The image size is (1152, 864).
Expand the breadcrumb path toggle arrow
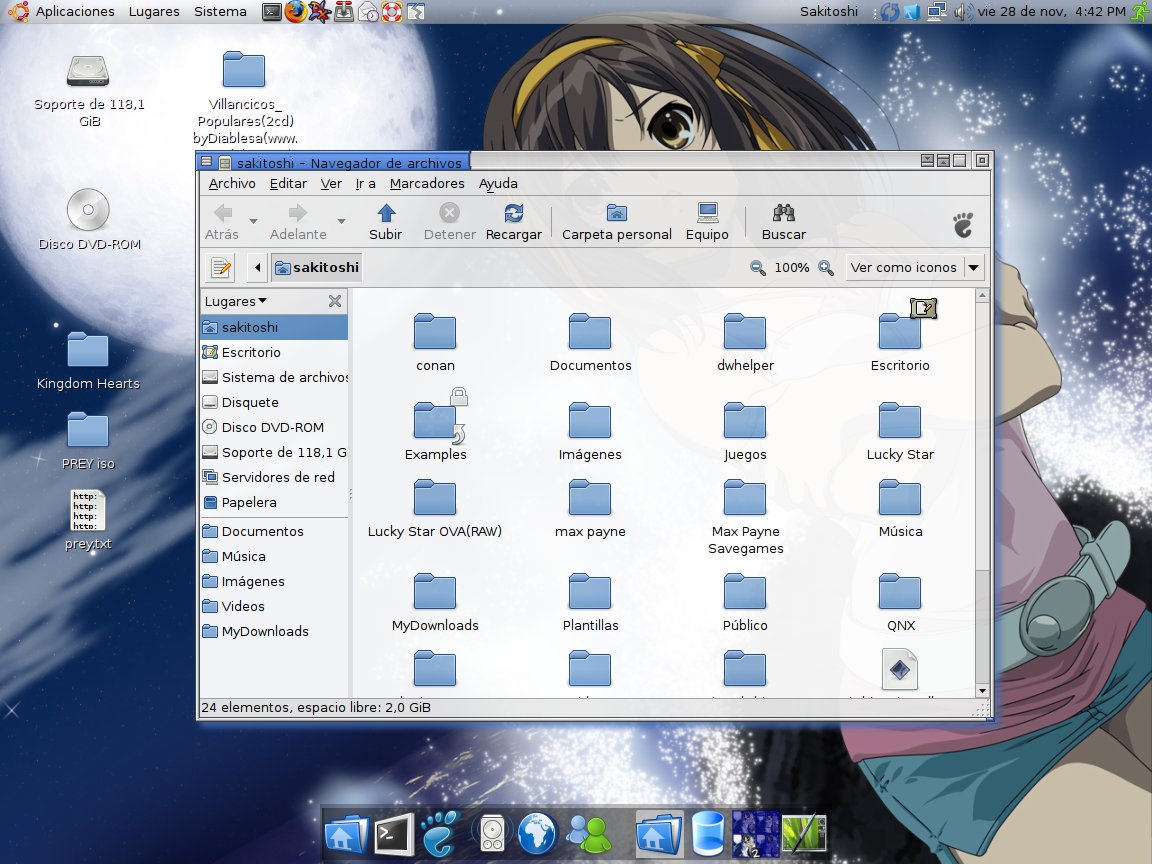pyautogui.click(x=257, y=267)
